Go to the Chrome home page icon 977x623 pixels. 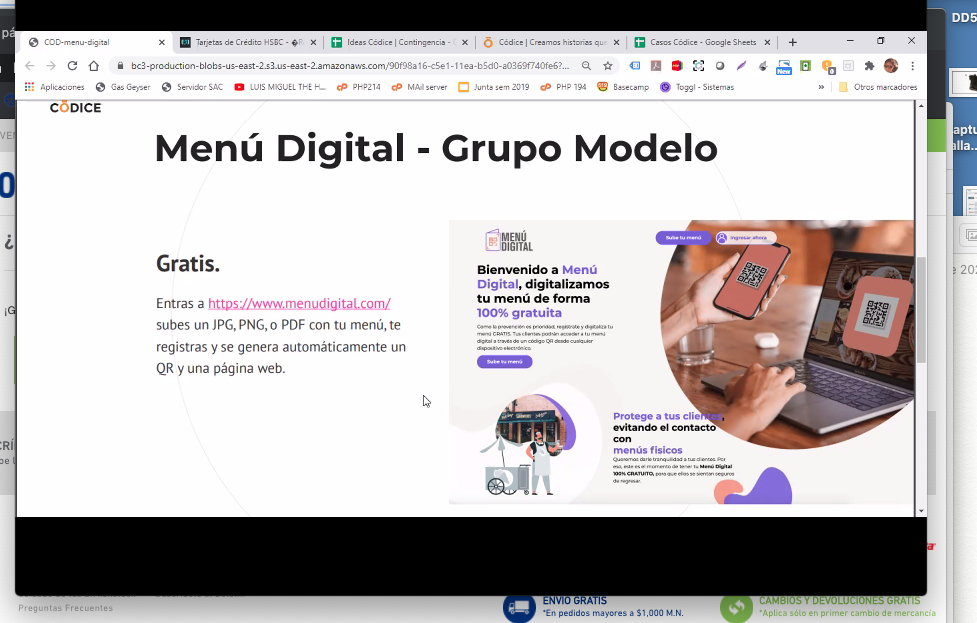93,65
